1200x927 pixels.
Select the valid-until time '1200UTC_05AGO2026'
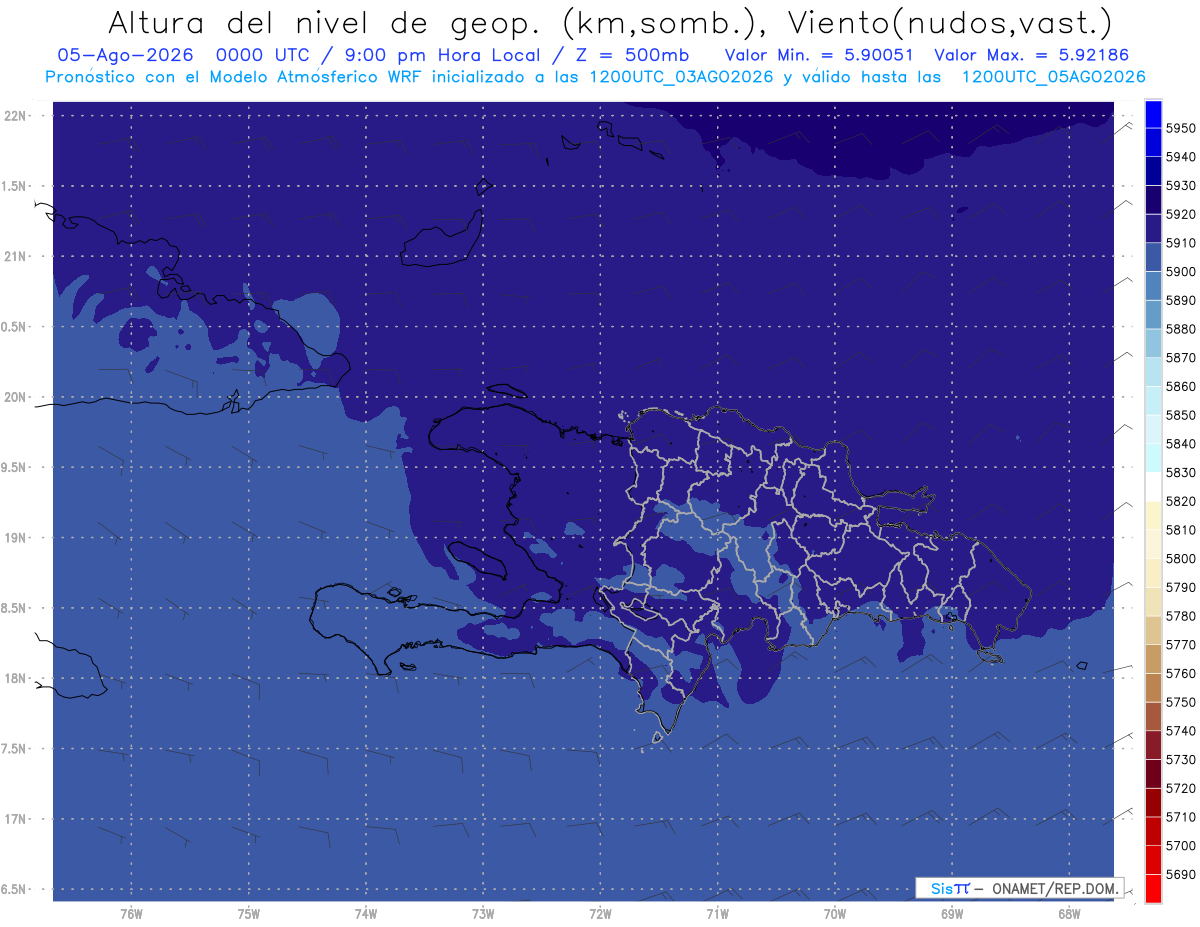(1053, 77)
